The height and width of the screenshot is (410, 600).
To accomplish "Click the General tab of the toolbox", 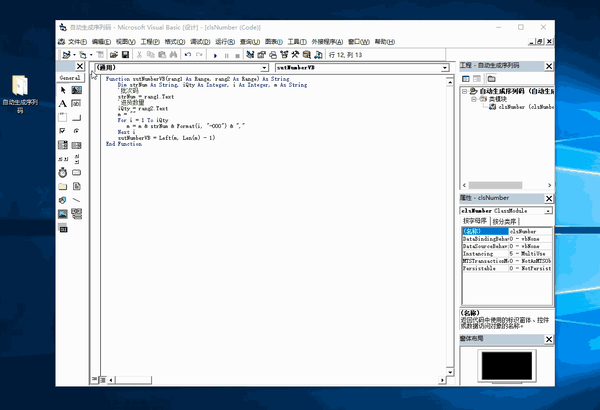I will point(70,78).
